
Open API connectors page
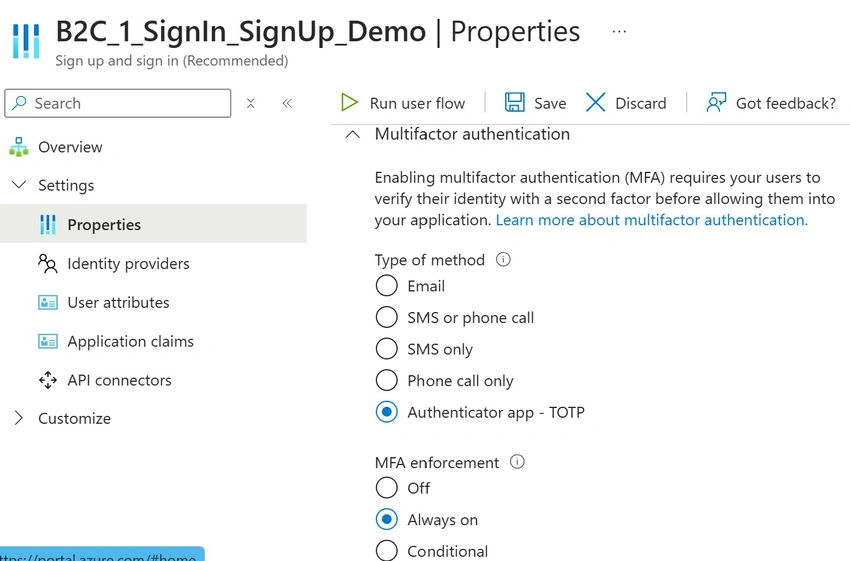[119, 380]
